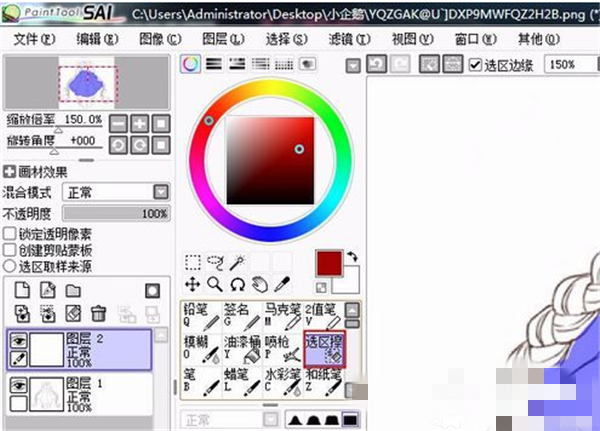Hide 图层 1 using its eye icon

[19, 385]
